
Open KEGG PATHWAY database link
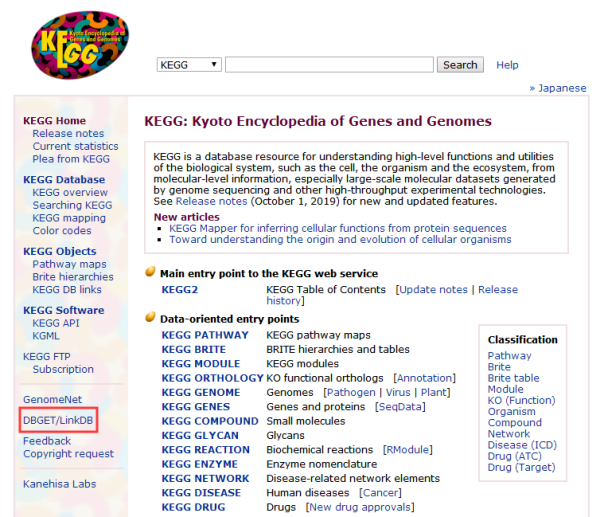click(205, 335)
